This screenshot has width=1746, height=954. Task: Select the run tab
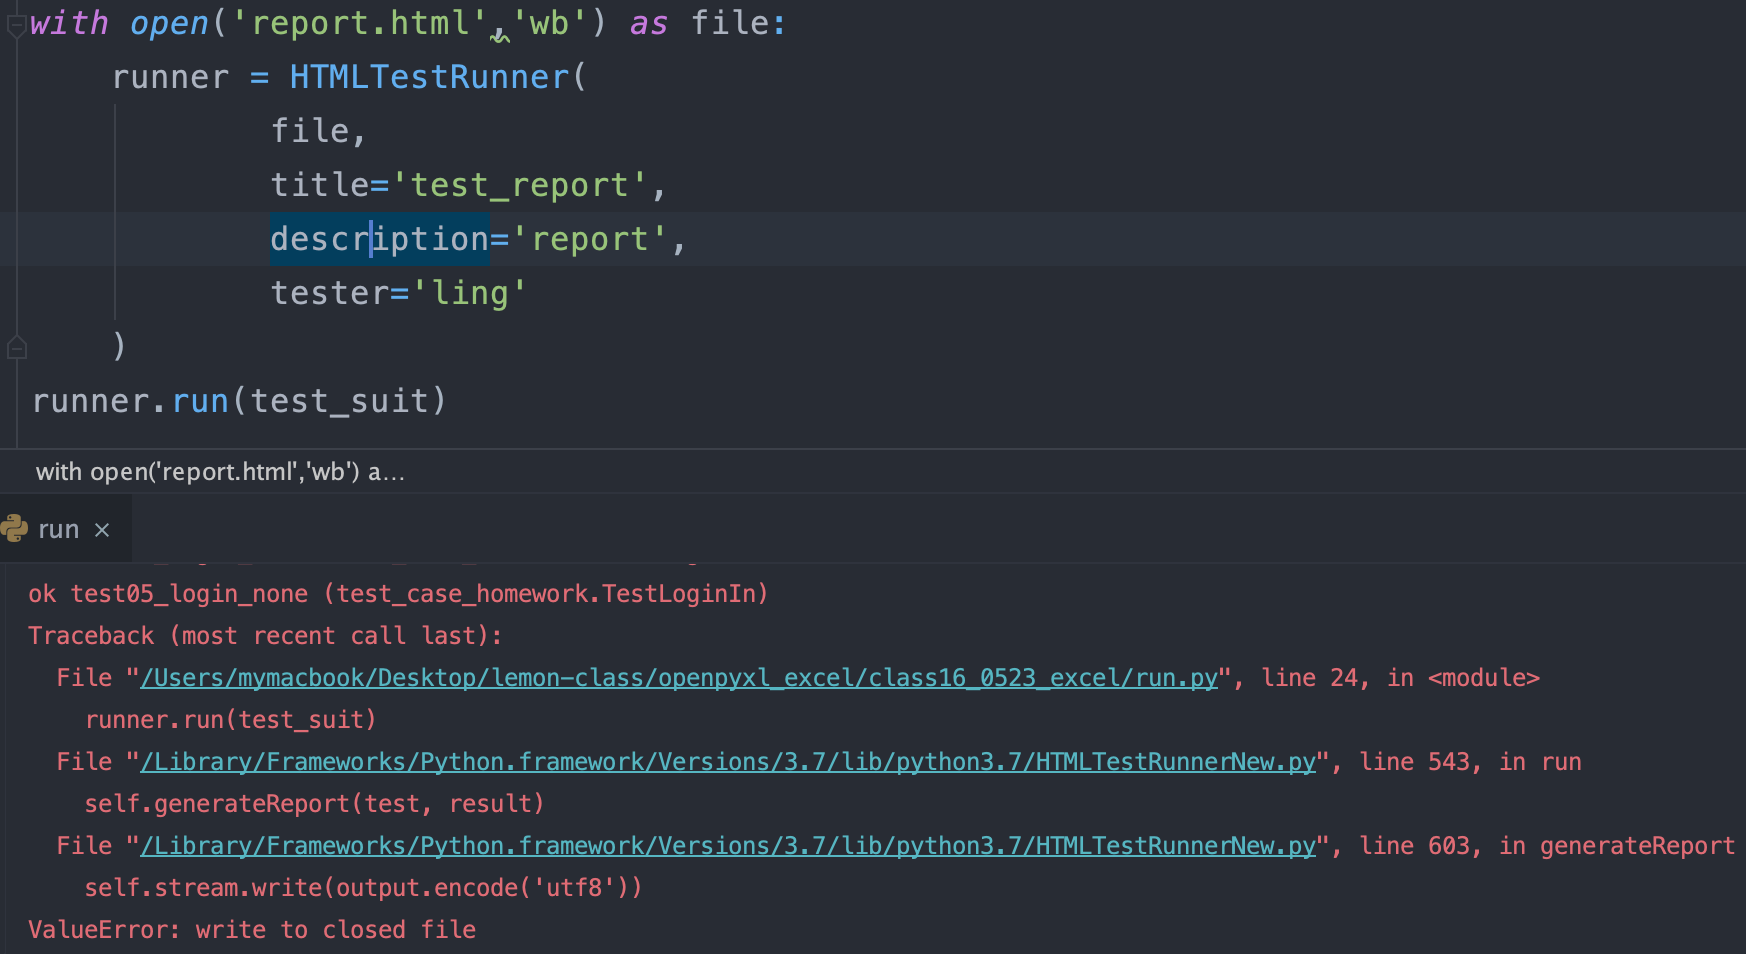tap(58, 528)
